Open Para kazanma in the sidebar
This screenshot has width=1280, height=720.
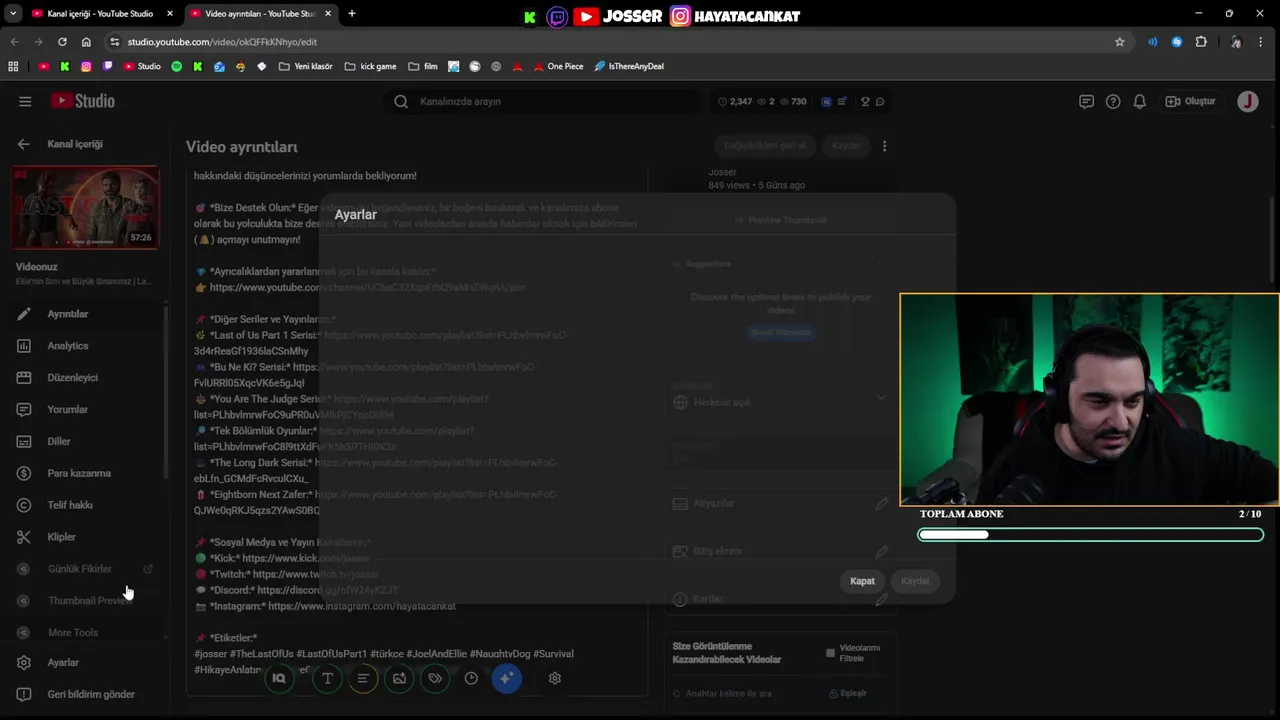point(82,474)
